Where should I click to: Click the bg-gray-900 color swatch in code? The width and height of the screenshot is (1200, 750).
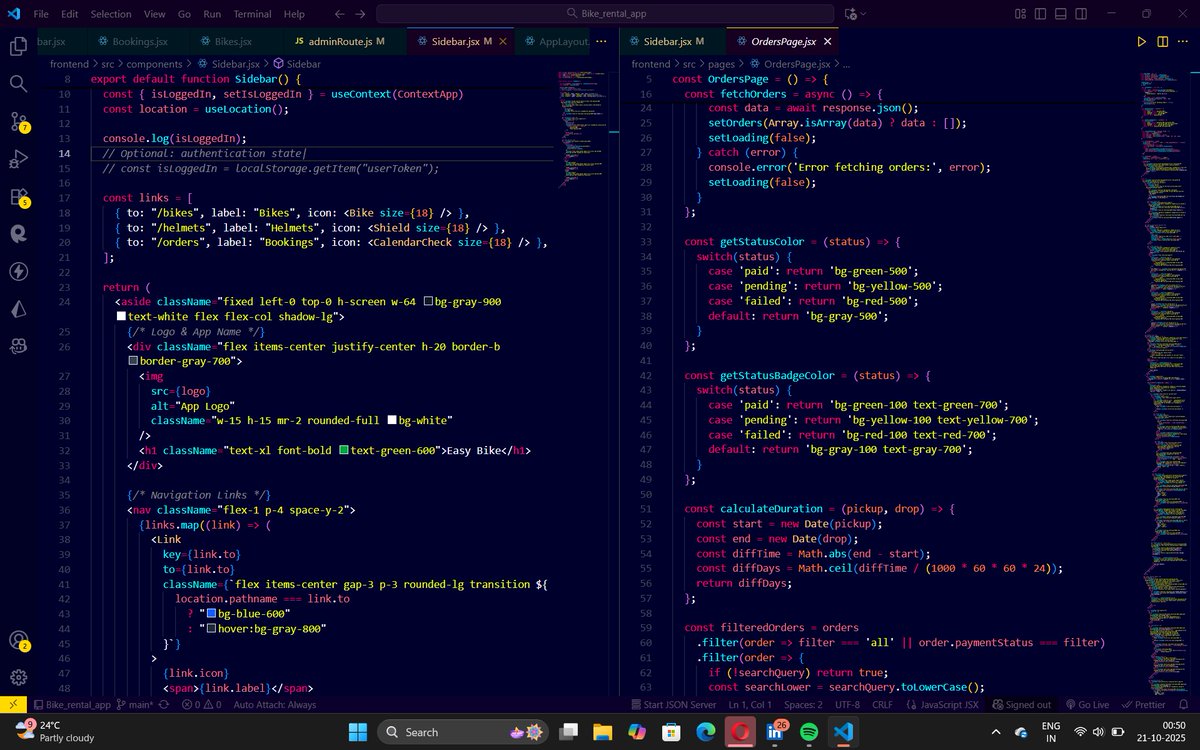coord(429,301)
